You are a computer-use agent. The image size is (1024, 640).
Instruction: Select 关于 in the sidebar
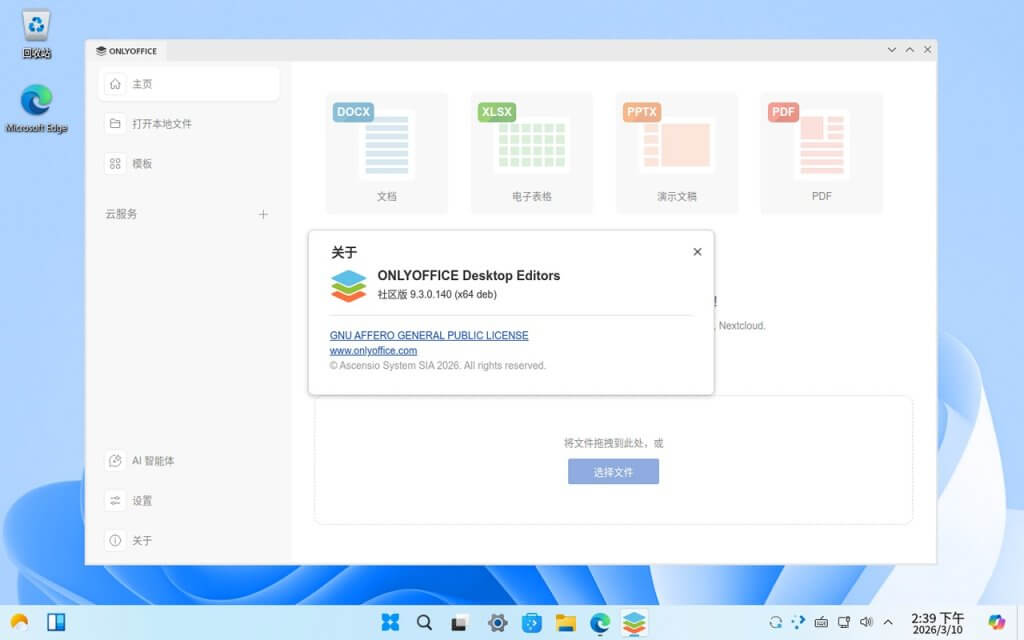189,541
